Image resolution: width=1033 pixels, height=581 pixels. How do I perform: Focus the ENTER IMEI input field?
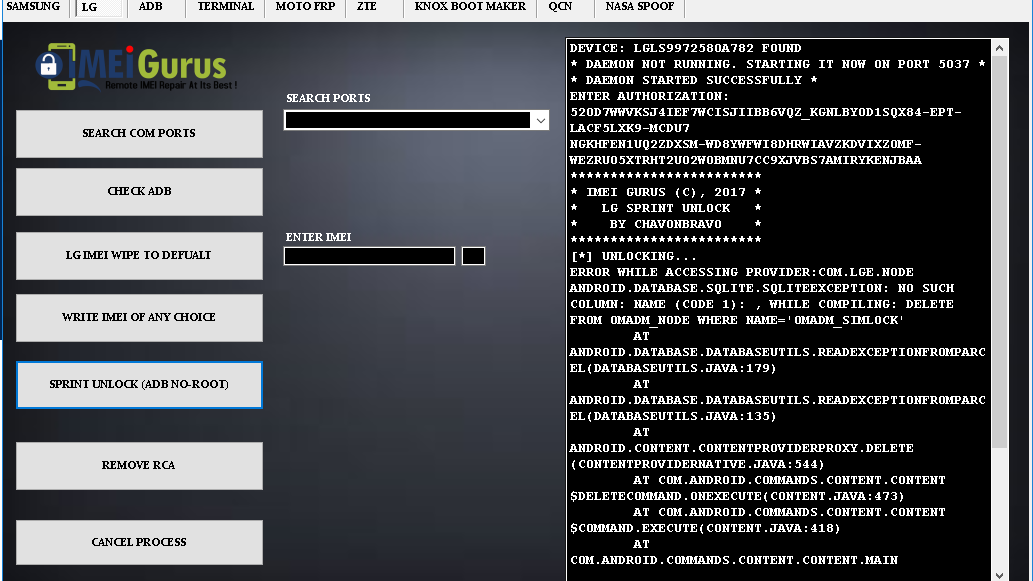click(369, 256)
